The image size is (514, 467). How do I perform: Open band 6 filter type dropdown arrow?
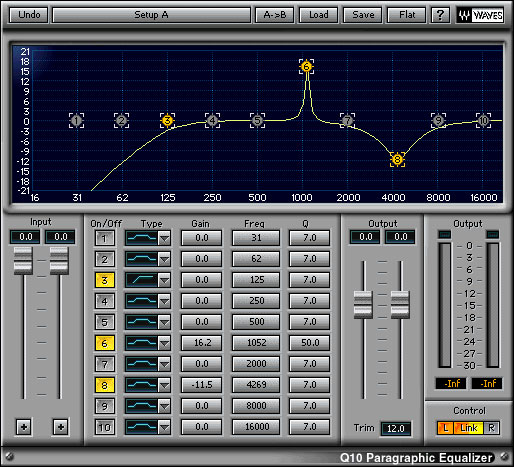(164, 343)
